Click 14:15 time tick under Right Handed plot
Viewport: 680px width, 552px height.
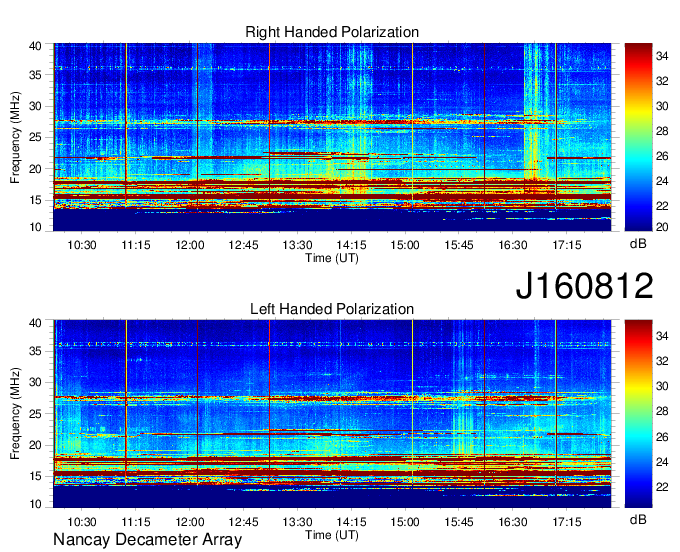(351, 245)
